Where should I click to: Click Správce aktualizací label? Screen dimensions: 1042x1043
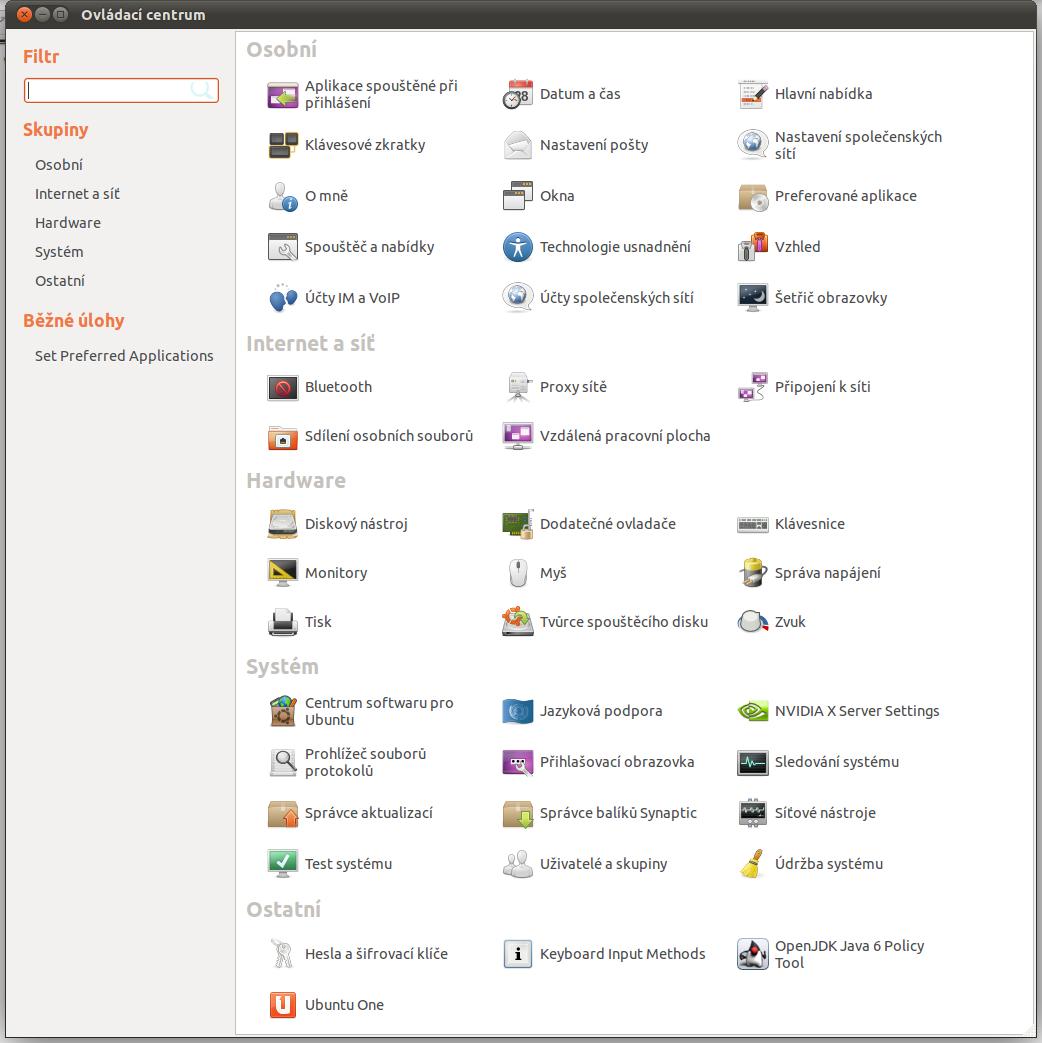[369, 813]
